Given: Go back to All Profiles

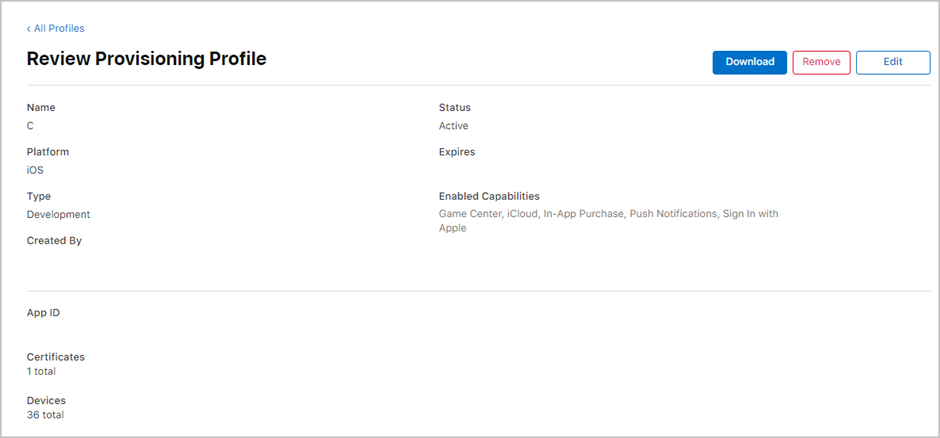Looking at the screenshot, I should tap(56, 28).
